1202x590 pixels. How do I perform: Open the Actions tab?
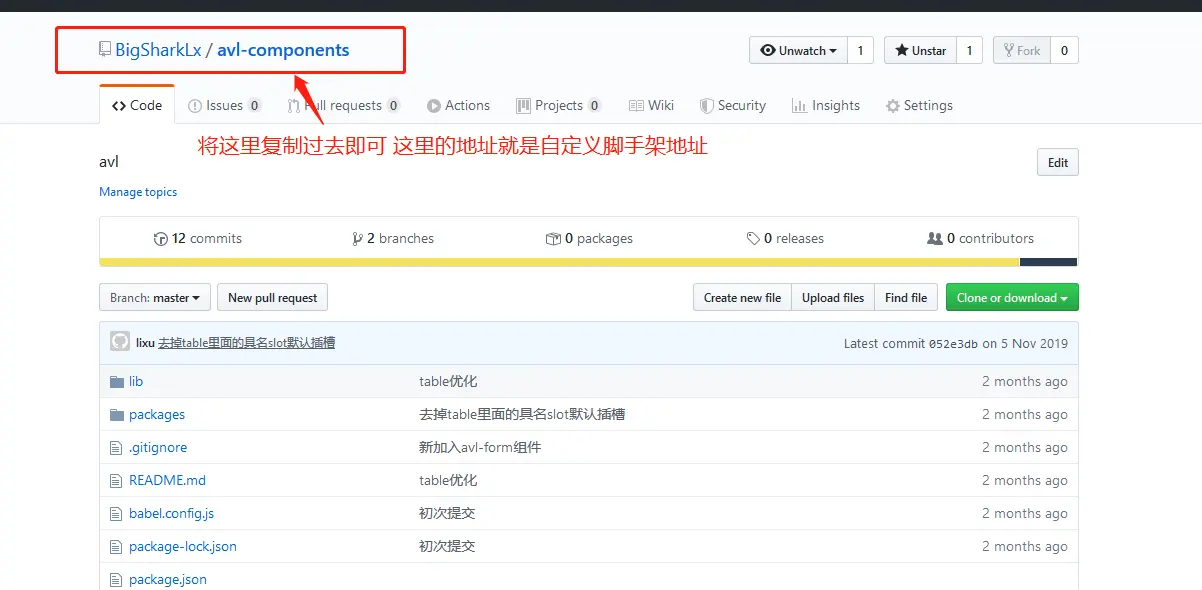click(x=458, y=105)
